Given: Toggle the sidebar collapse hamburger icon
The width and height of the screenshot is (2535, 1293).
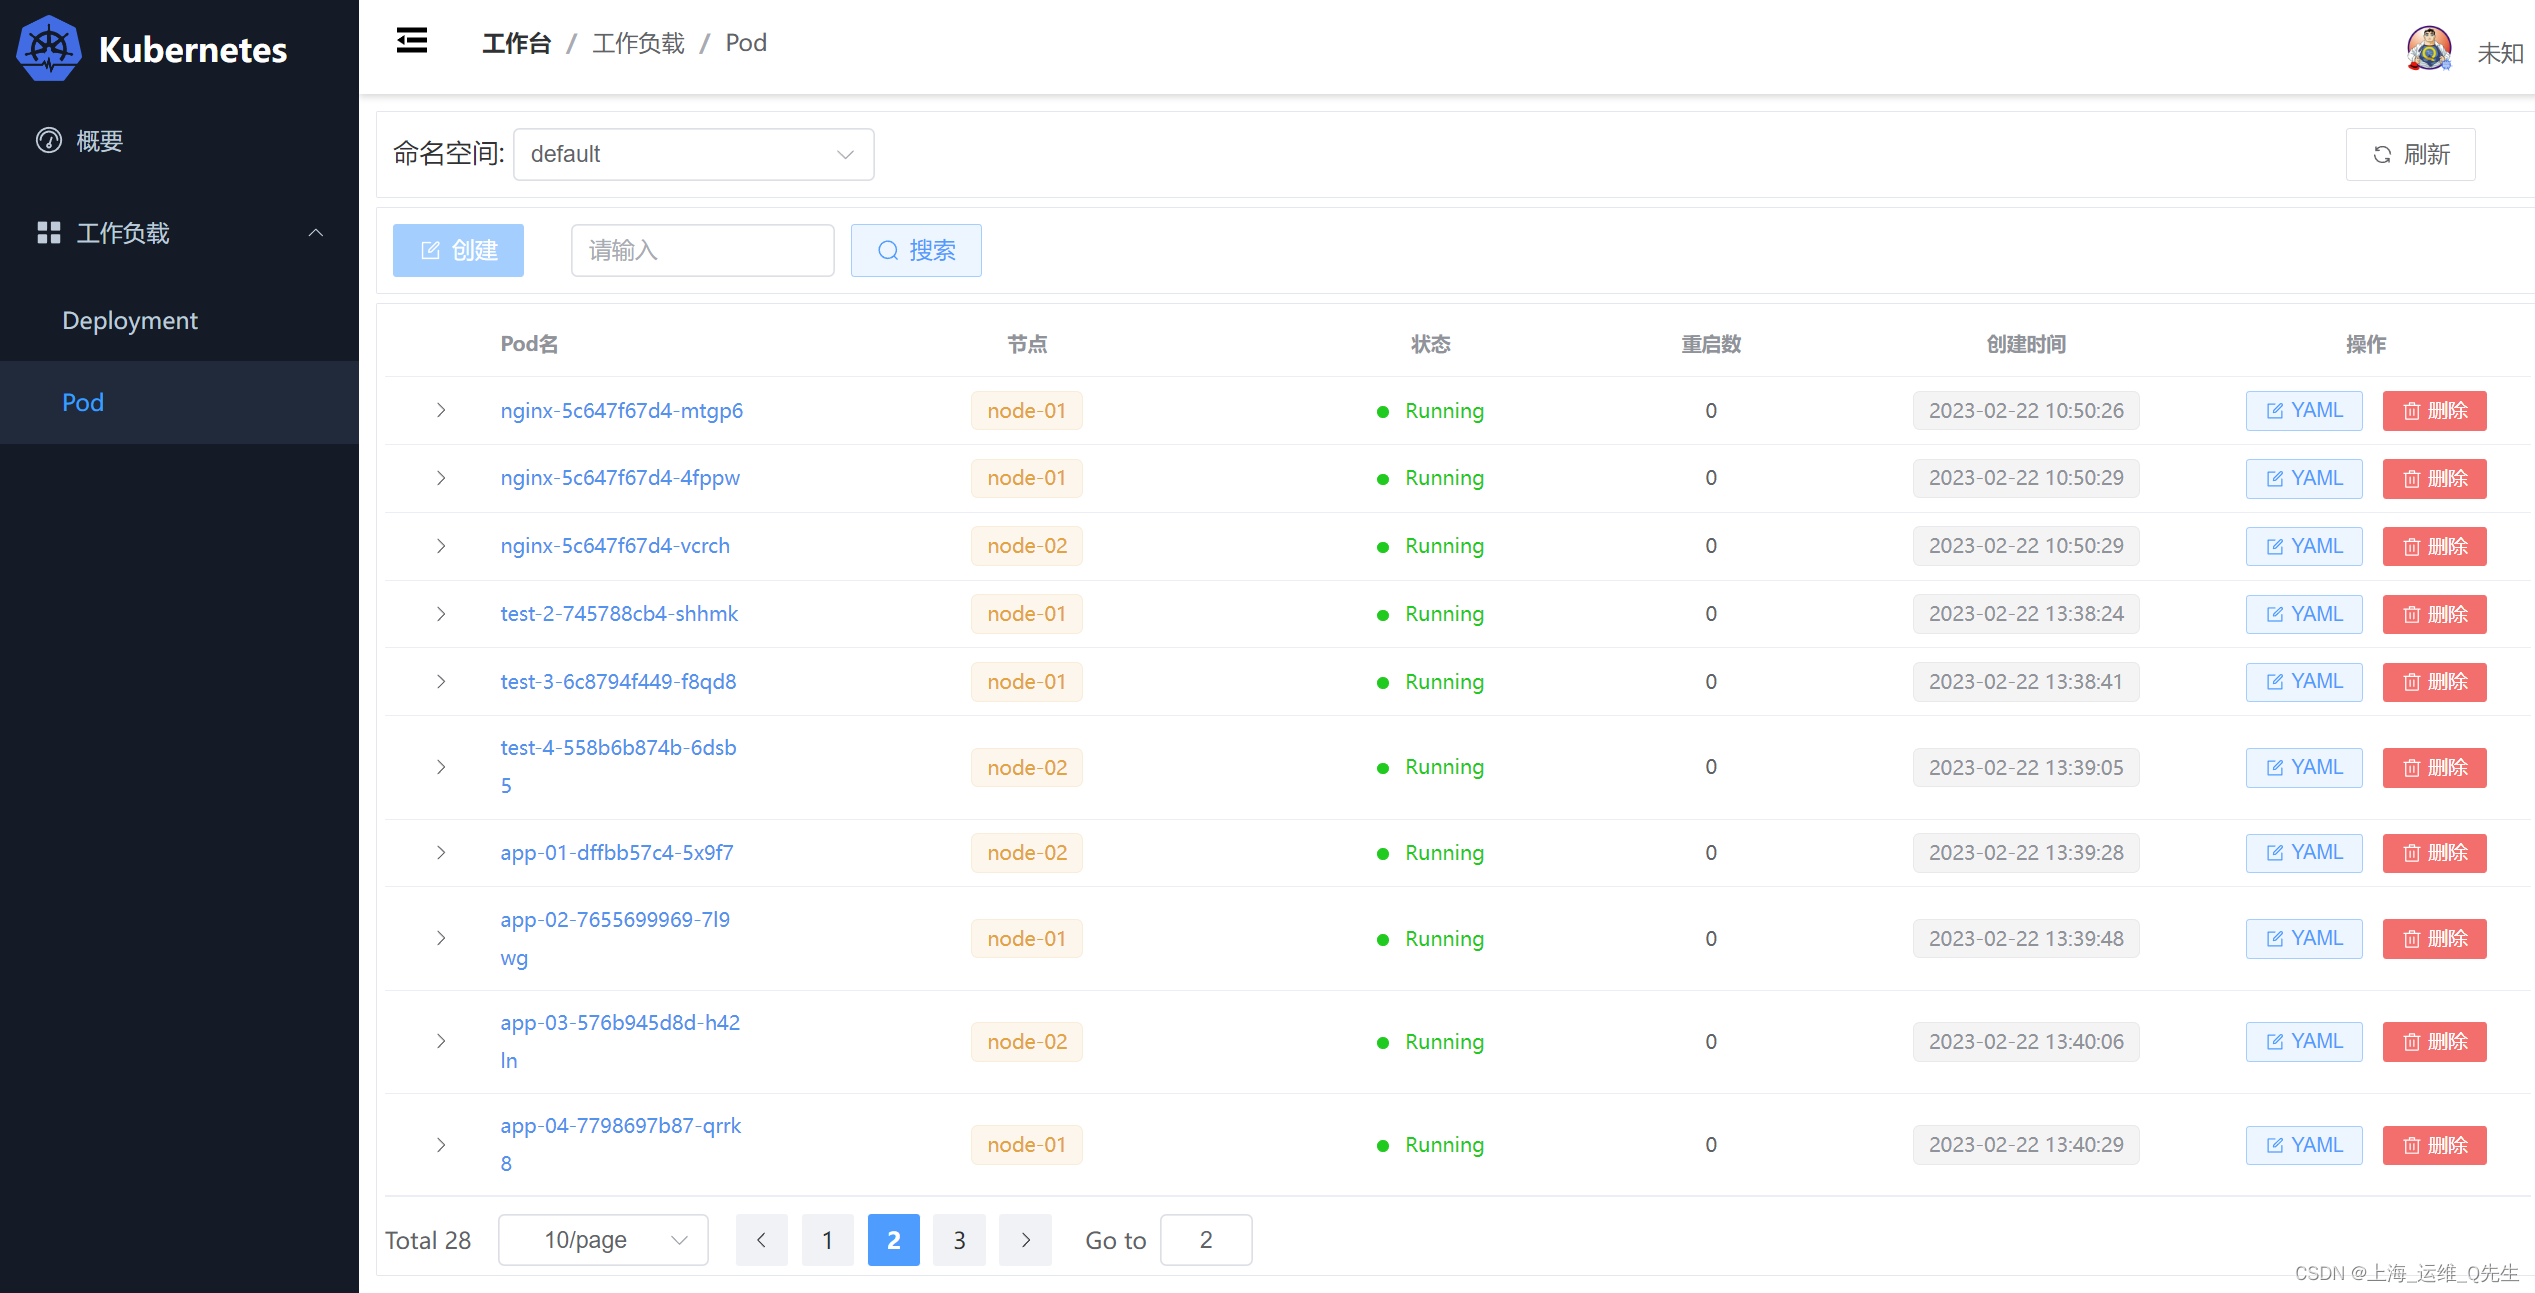Looking at the screenshot, I should (x=412, y=41).
